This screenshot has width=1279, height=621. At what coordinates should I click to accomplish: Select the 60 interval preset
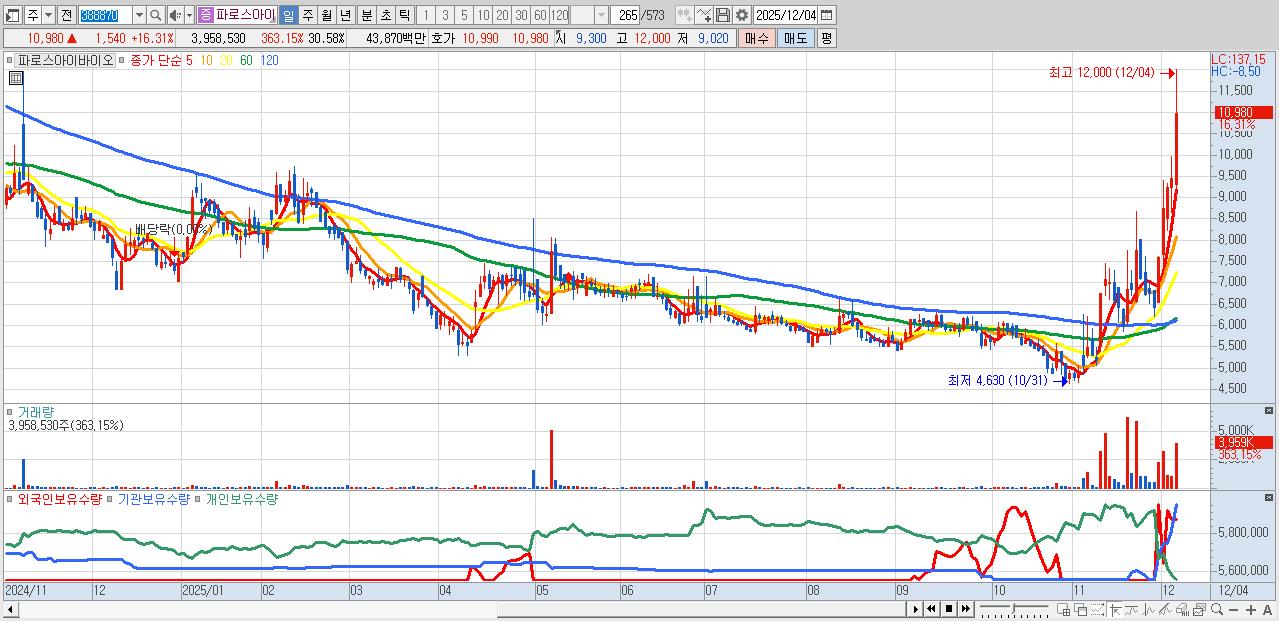click(x=540, y=16)
